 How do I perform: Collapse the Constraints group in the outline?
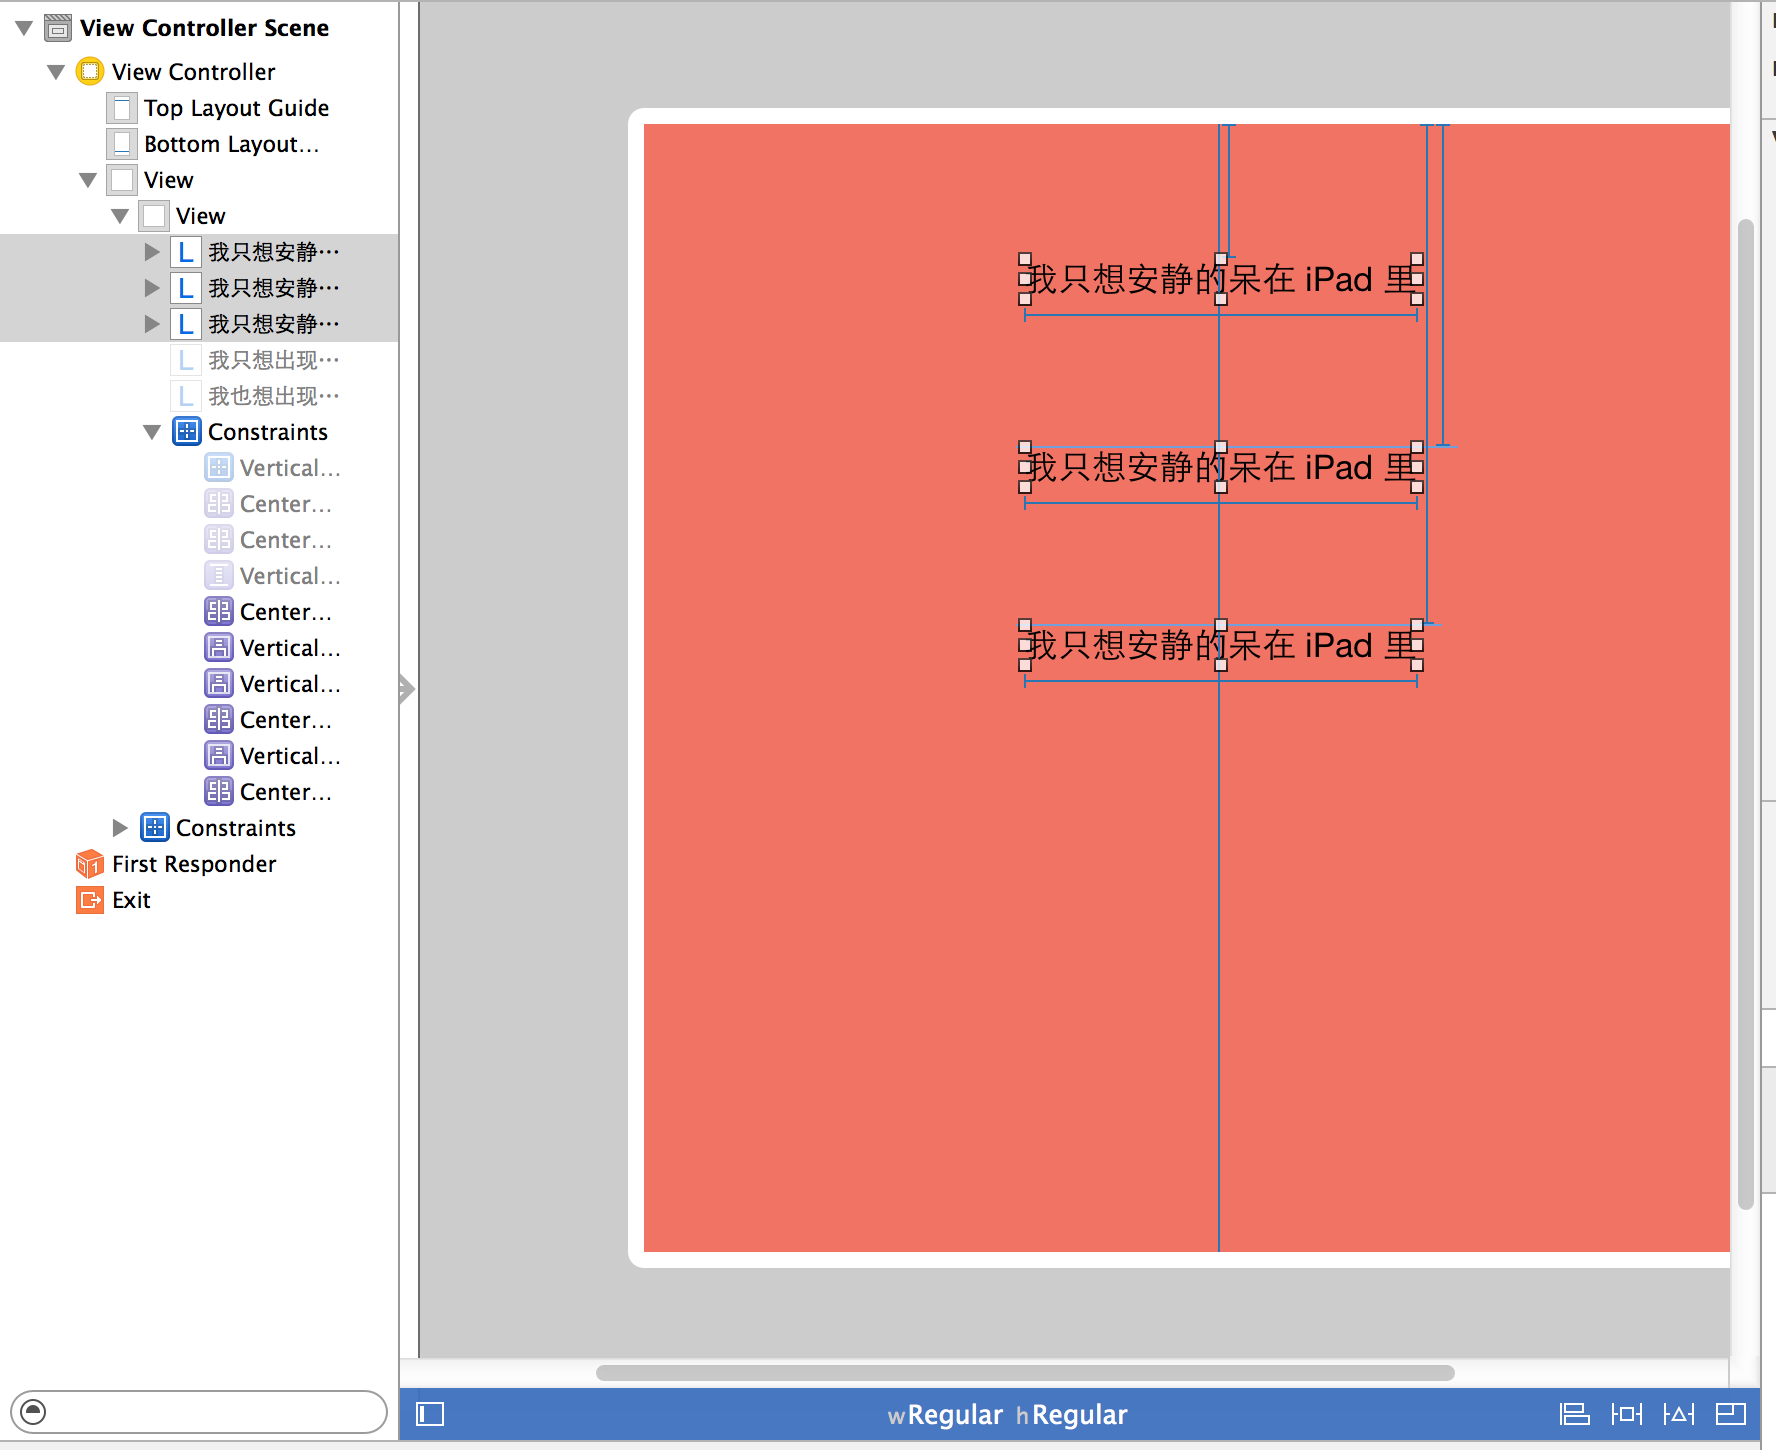(x=152, y=431)
